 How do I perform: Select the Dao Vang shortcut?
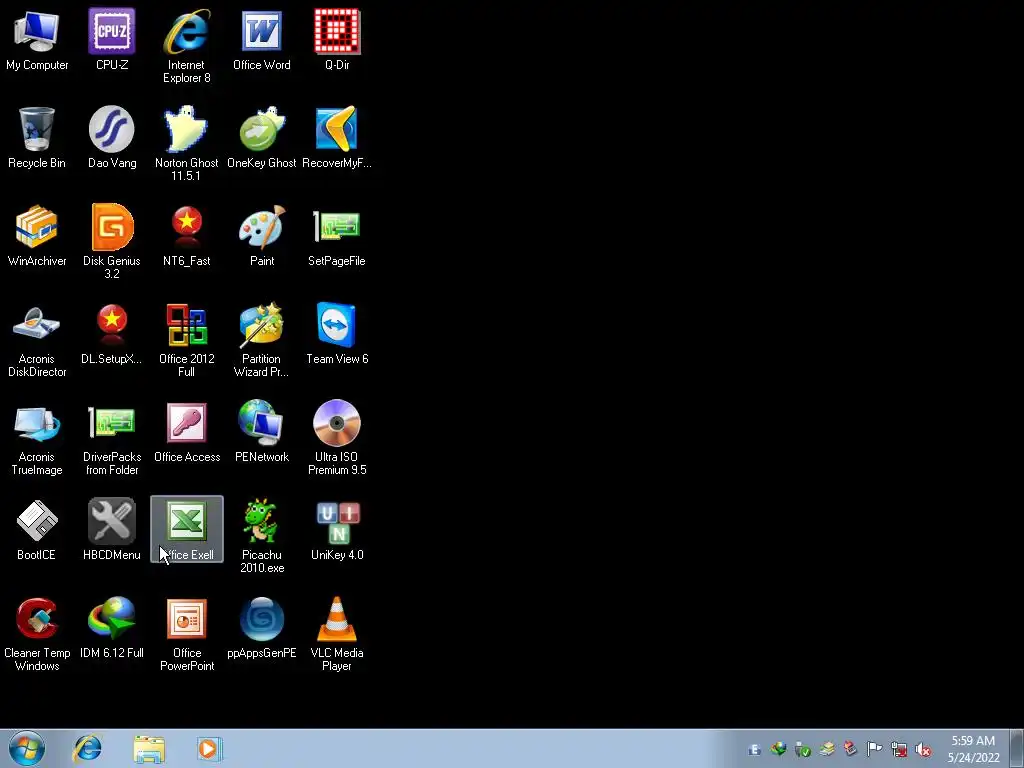coord(112,137)
